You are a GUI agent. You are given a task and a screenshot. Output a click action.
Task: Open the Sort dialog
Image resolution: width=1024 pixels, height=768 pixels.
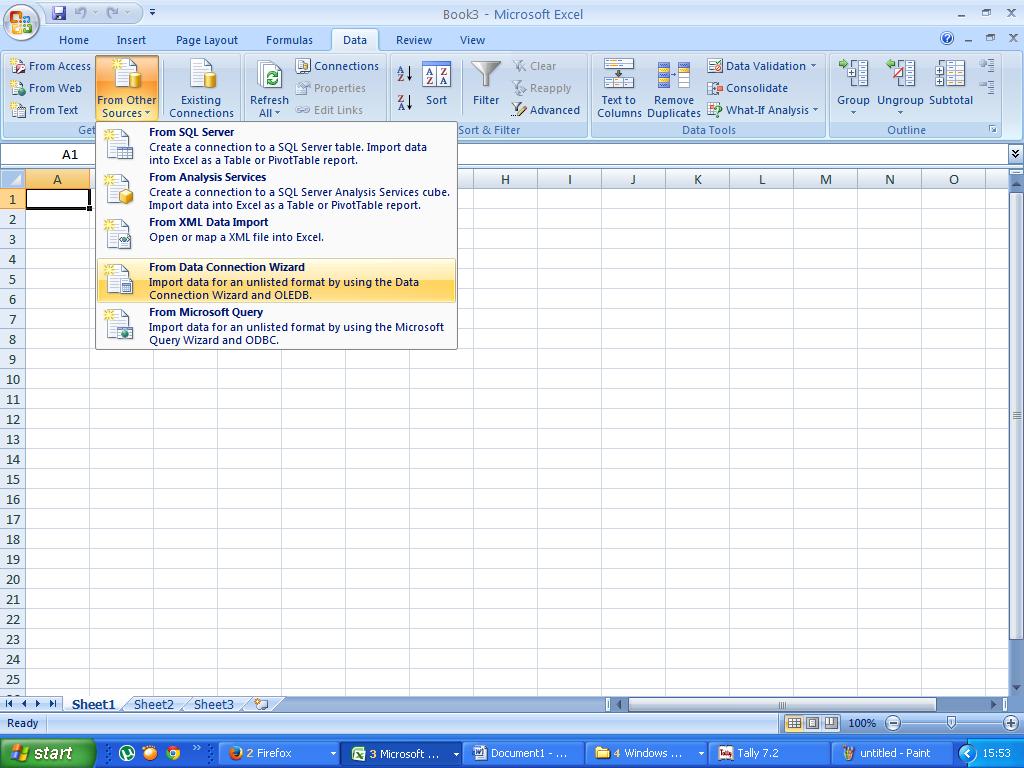click(x=436, y=84)
